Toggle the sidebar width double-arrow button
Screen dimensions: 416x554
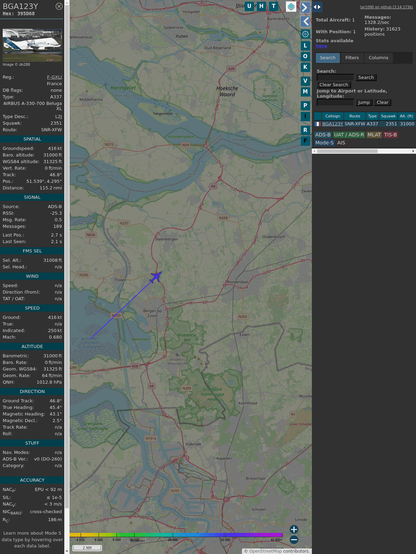(317, 7)
